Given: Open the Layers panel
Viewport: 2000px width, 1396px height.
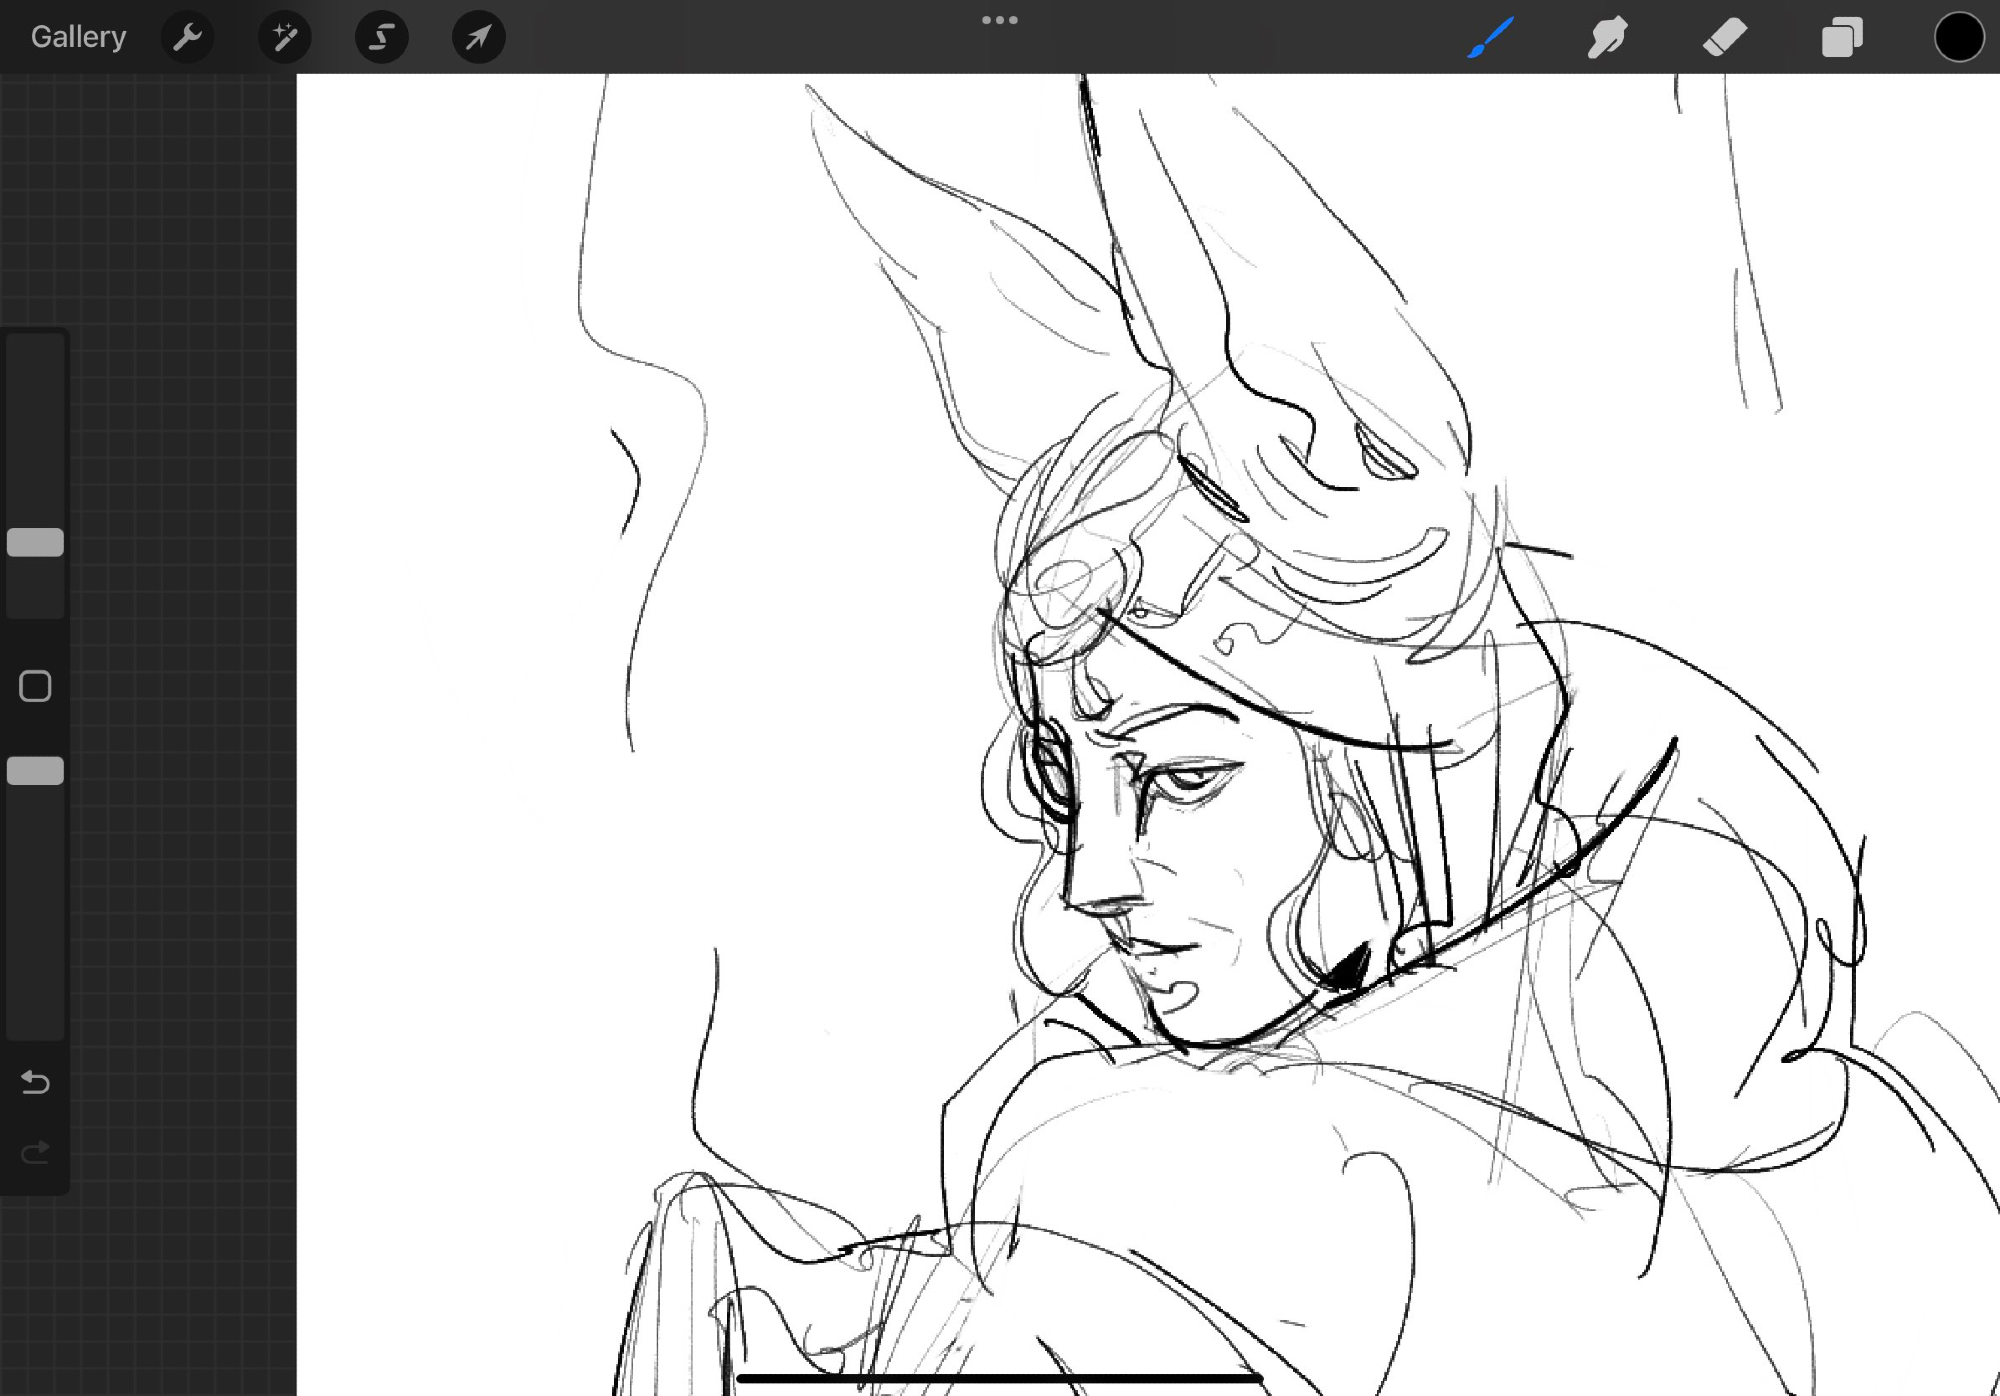Looking at the screenshot, I should click(1841, 37).
